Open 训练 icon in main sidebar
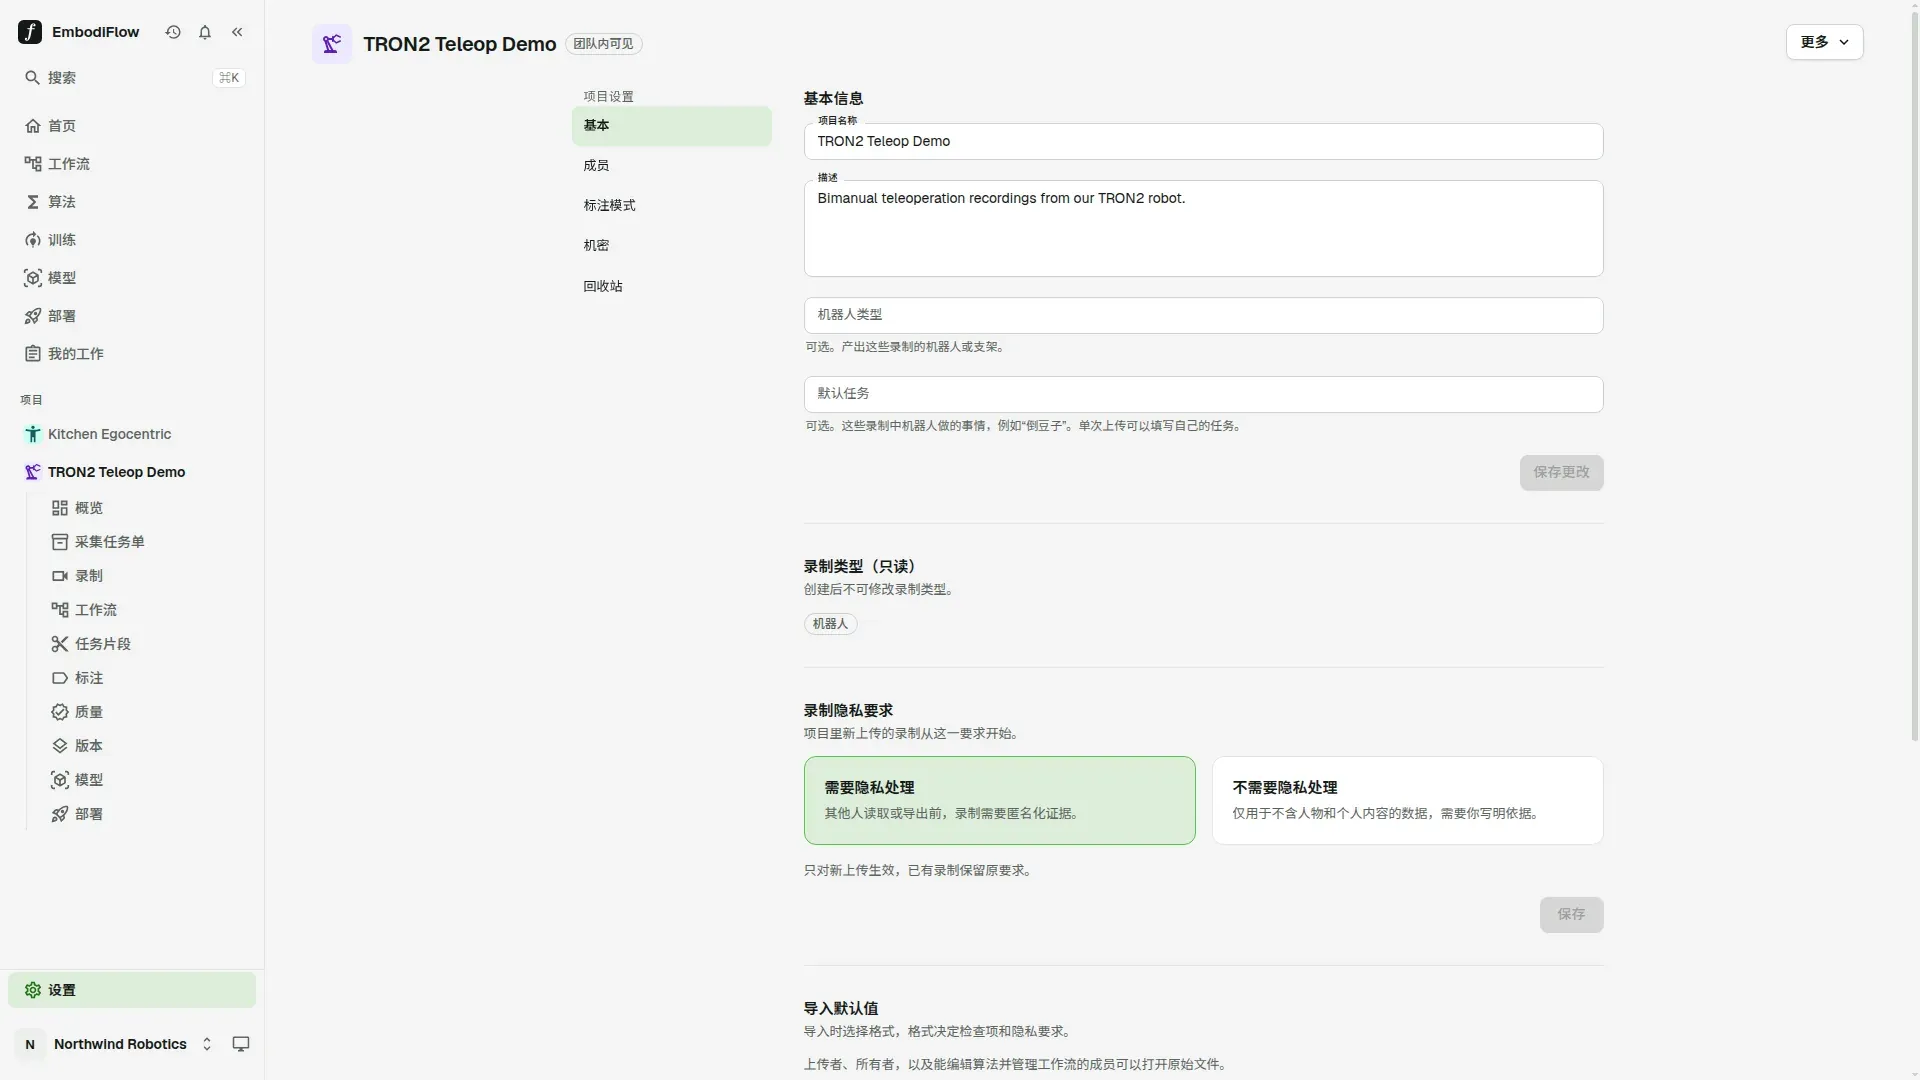This screenshot has width=1920, height=1080. click(33, 240)
